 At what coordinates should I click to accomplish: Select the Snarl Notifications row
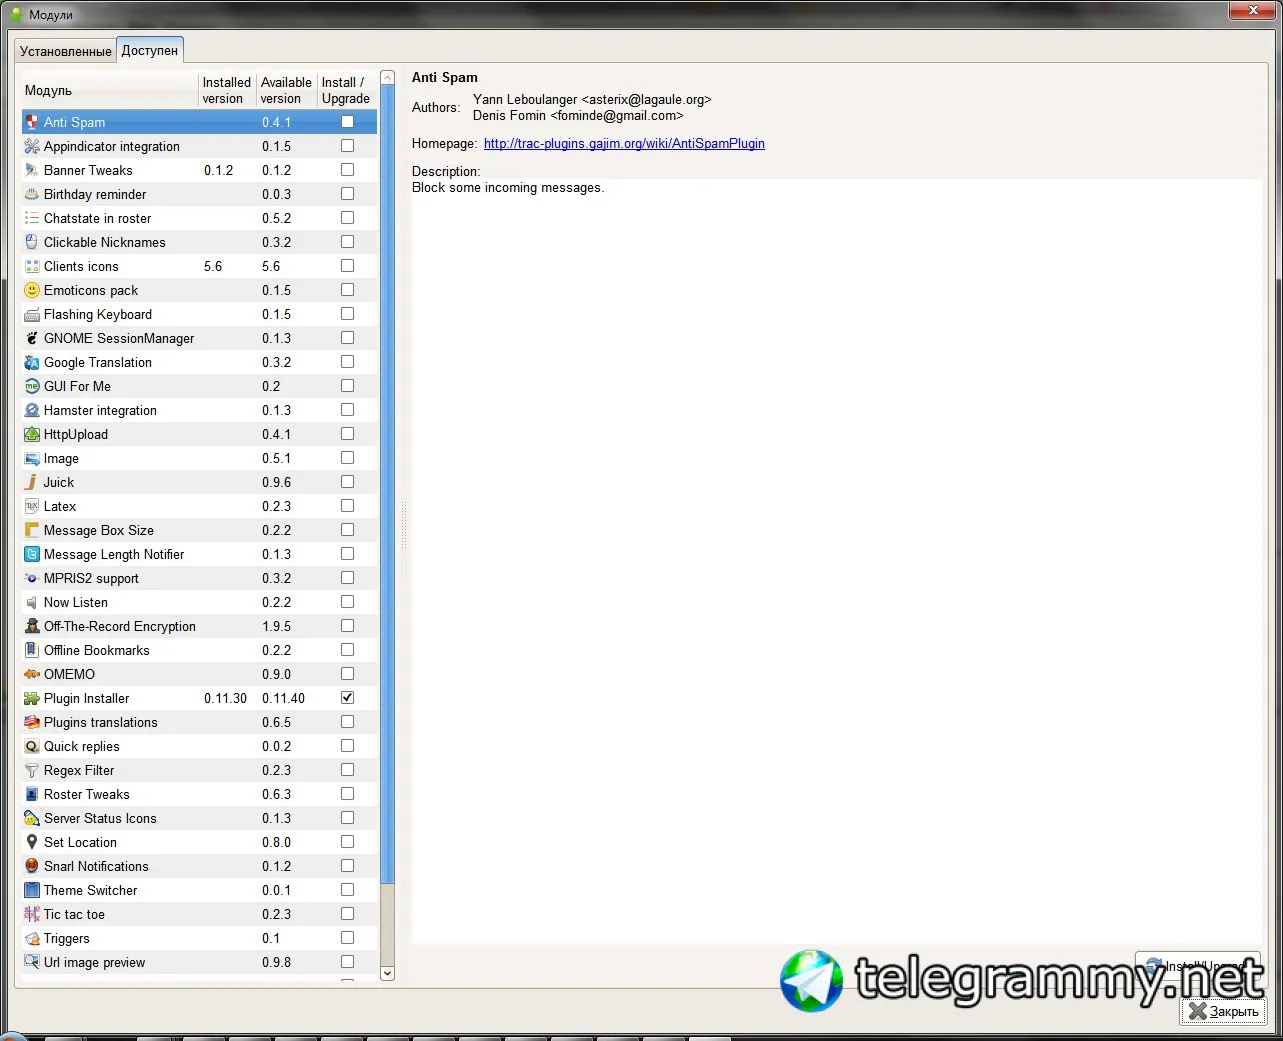click(x=199, y=866)
